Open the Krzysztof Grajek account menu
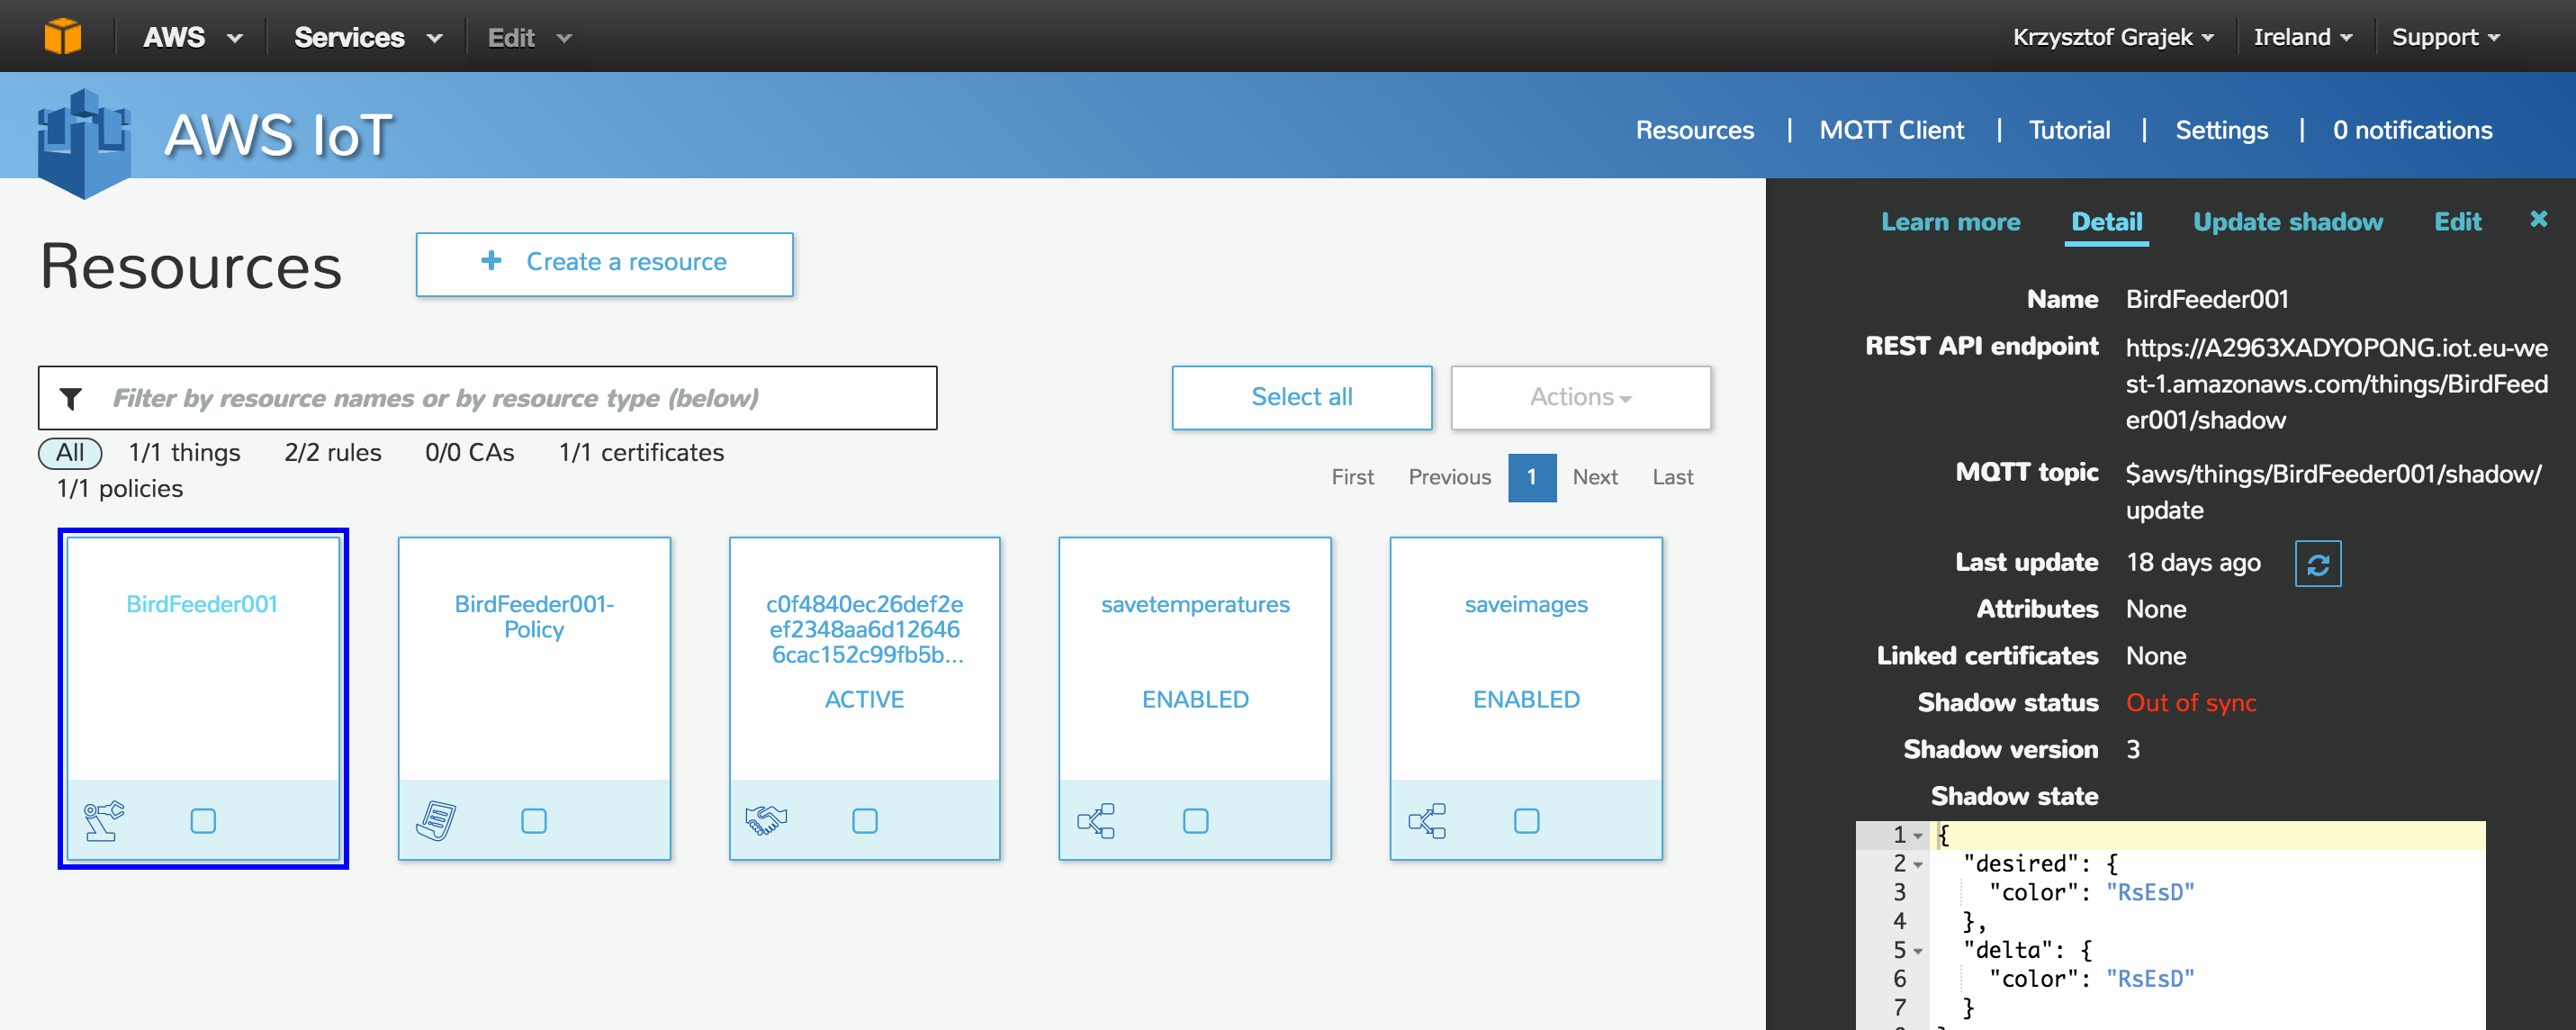The height and width of the screenshot is (1030, 2576). point(2113,37)
